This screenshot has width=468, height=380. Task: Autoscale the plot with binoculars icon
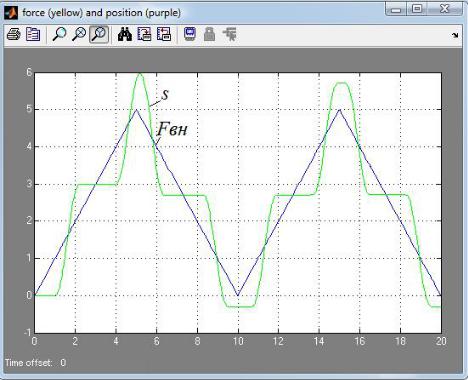click(x=125, y=34)
